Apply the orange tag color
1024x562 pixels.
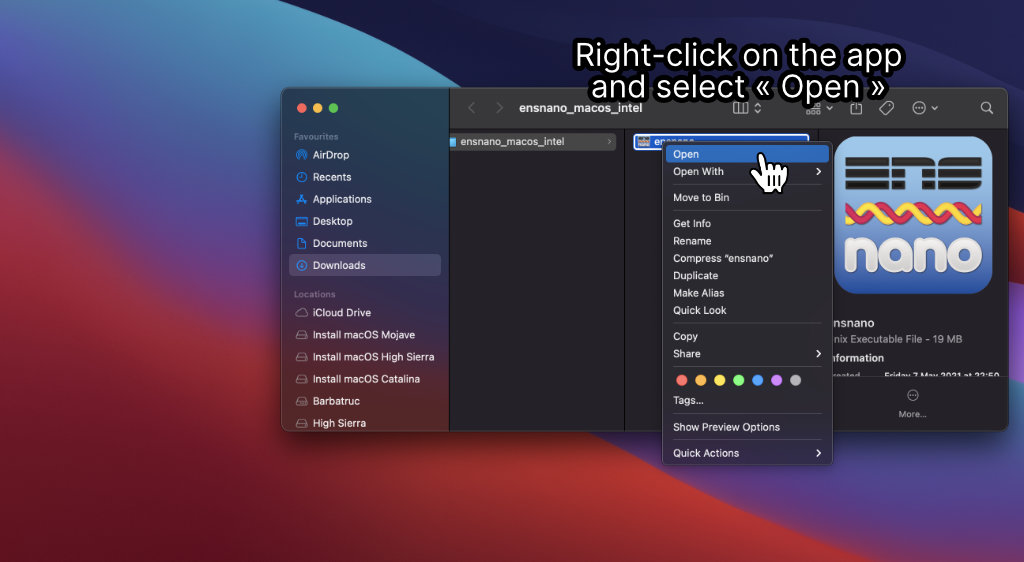[x=701, y=381]
